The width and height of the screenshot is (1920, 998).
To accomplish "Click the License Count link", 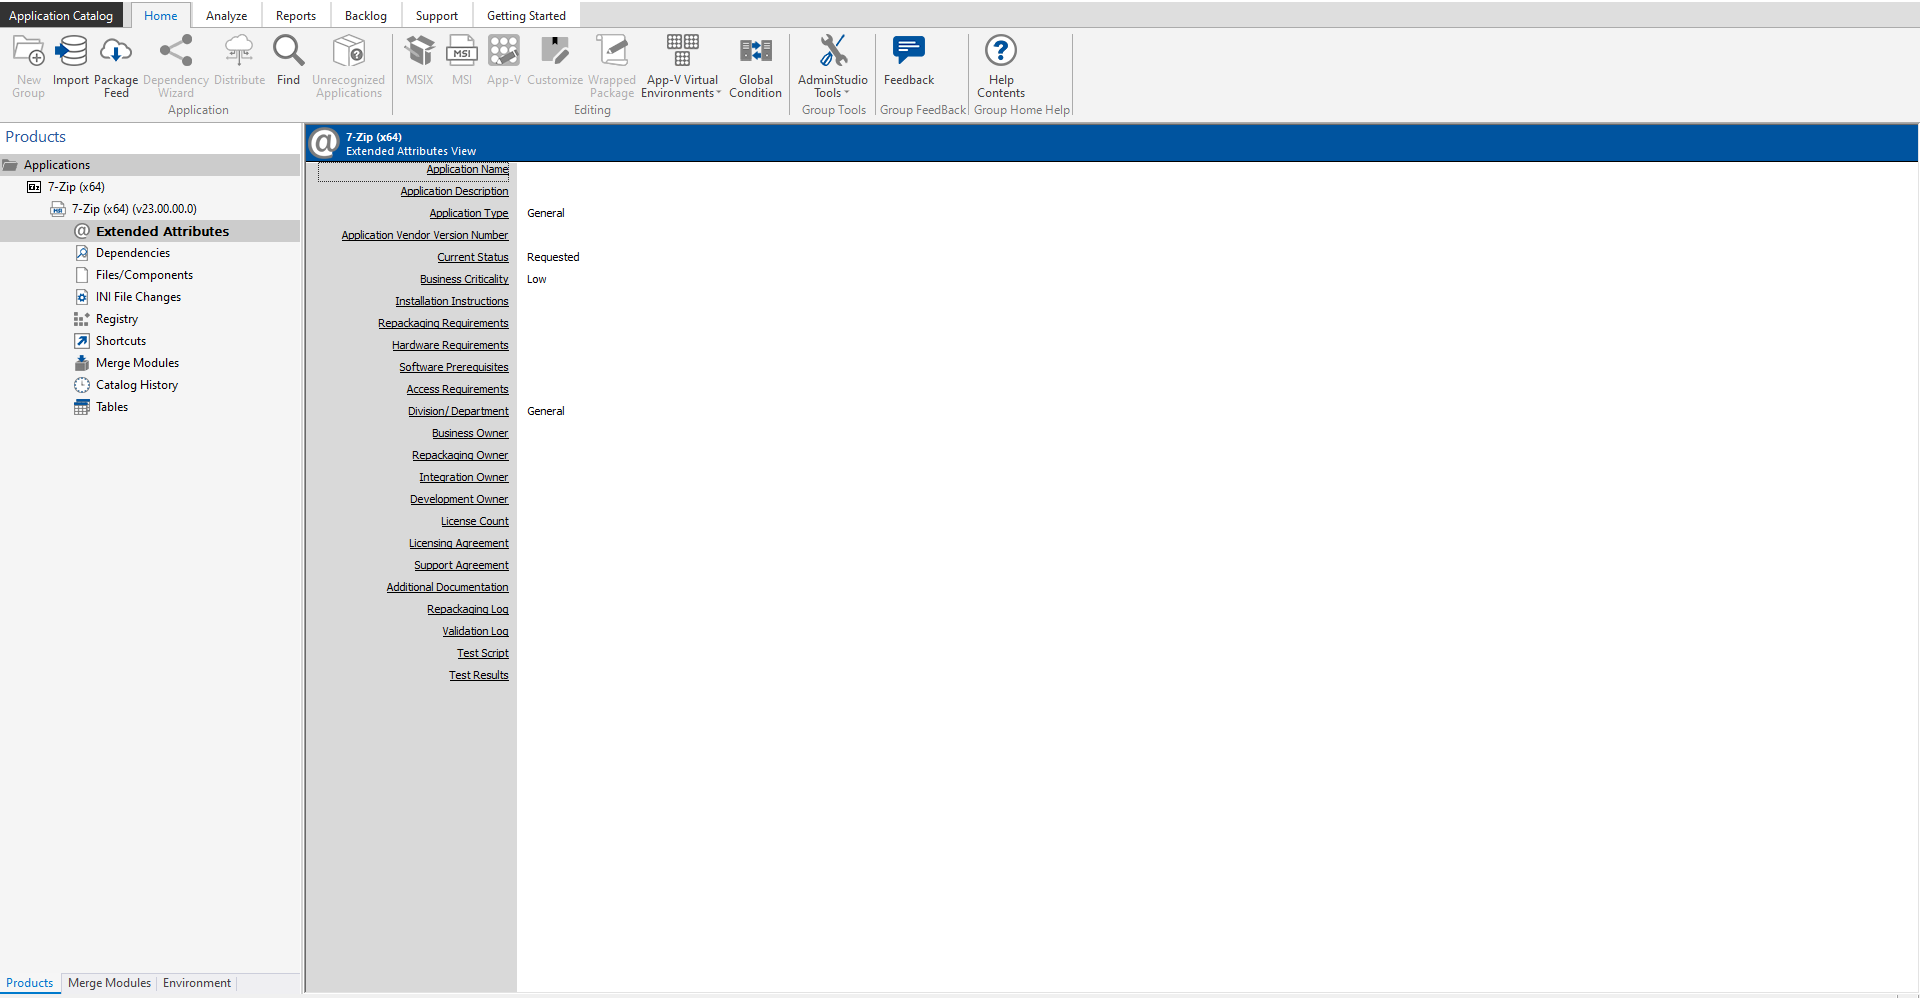I will (475, 522).
